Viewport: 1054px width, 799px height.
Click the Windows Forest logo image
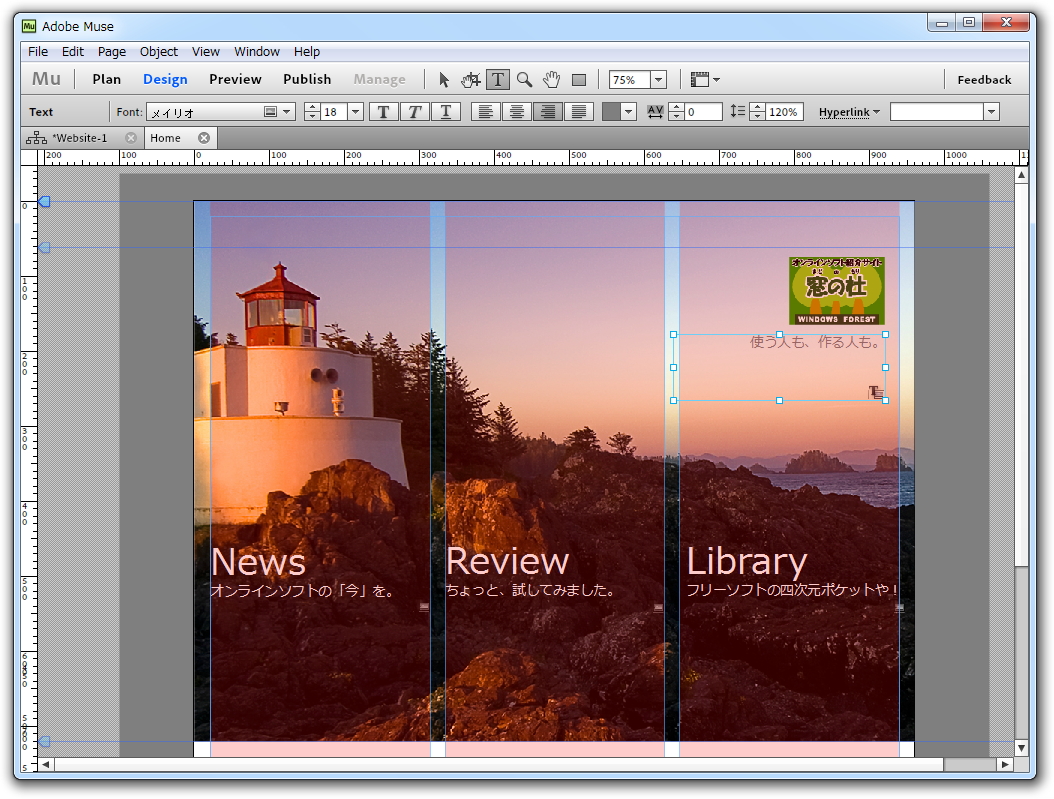click(x=836, y=290)
